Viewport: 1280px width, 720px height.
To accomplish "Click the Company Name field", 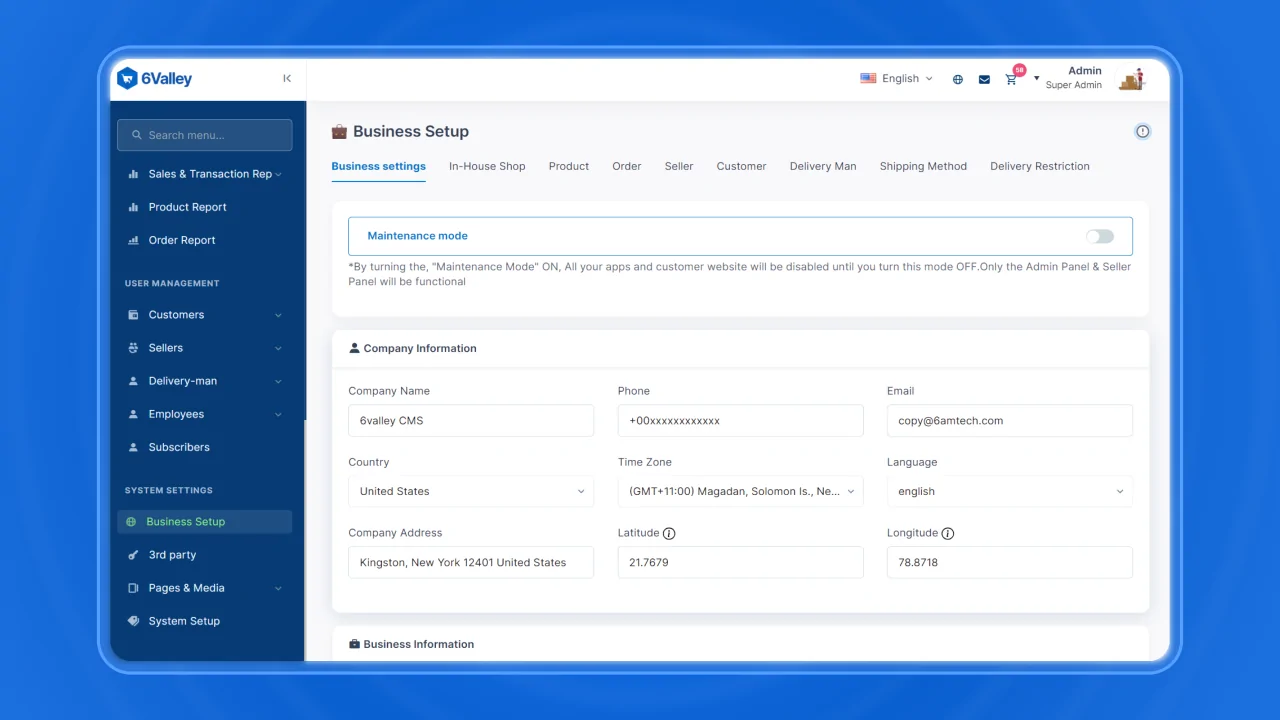I will click(471, 421).
